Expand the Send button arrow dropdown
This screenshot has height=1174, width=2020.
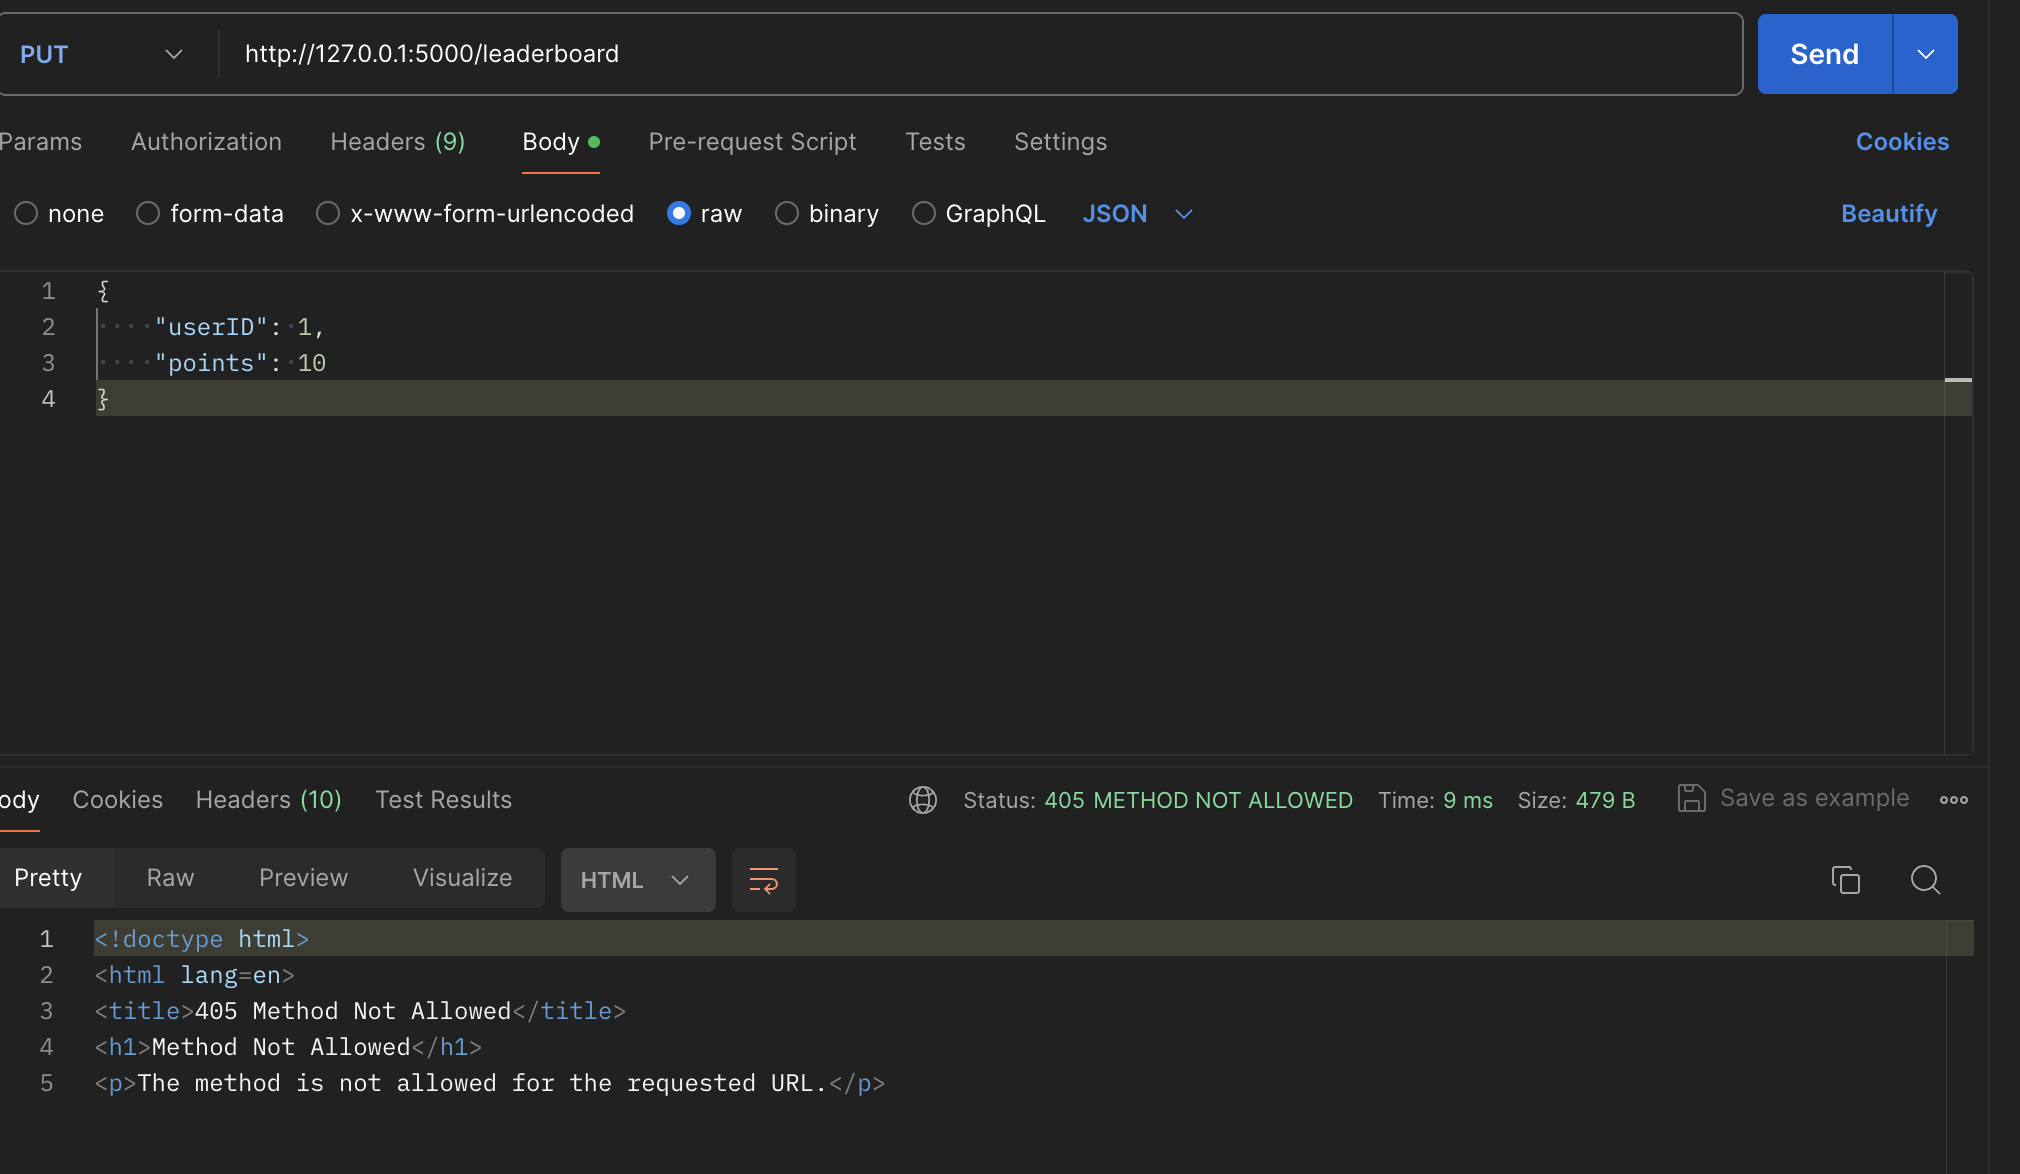1925,54
